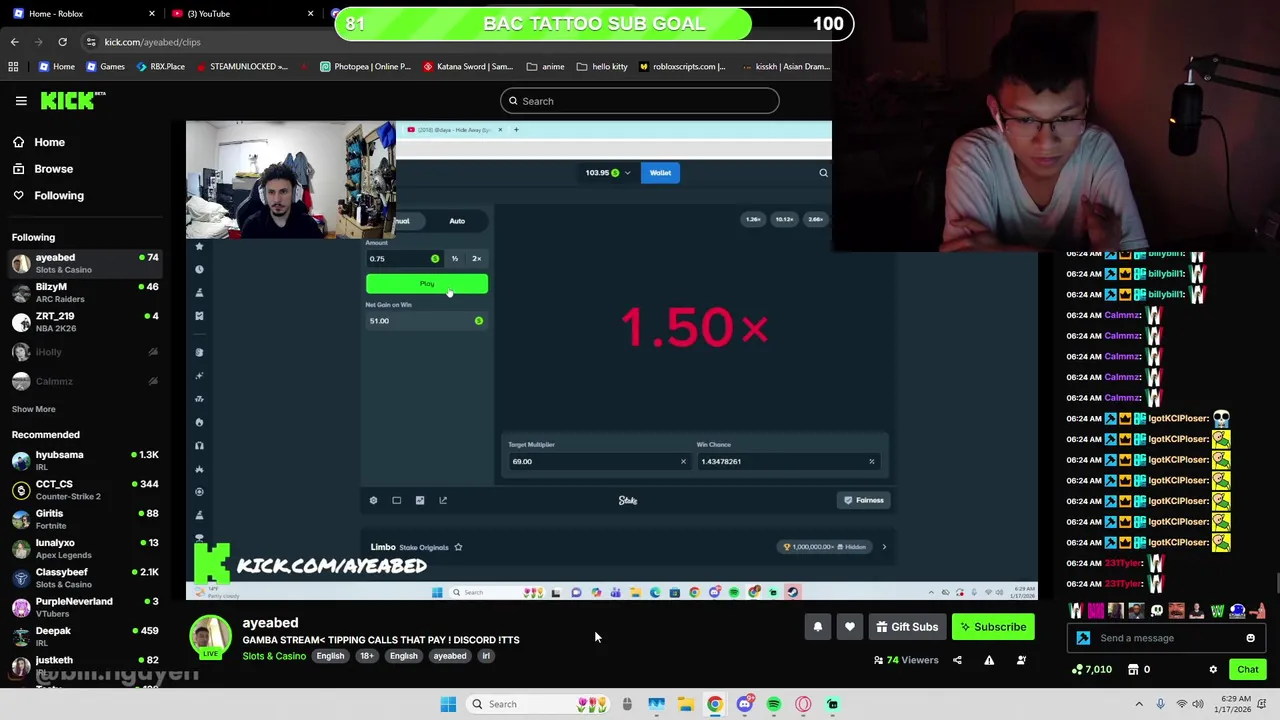
Task: Open Opera browser from taskbar
Action: [x=803, y=704]
